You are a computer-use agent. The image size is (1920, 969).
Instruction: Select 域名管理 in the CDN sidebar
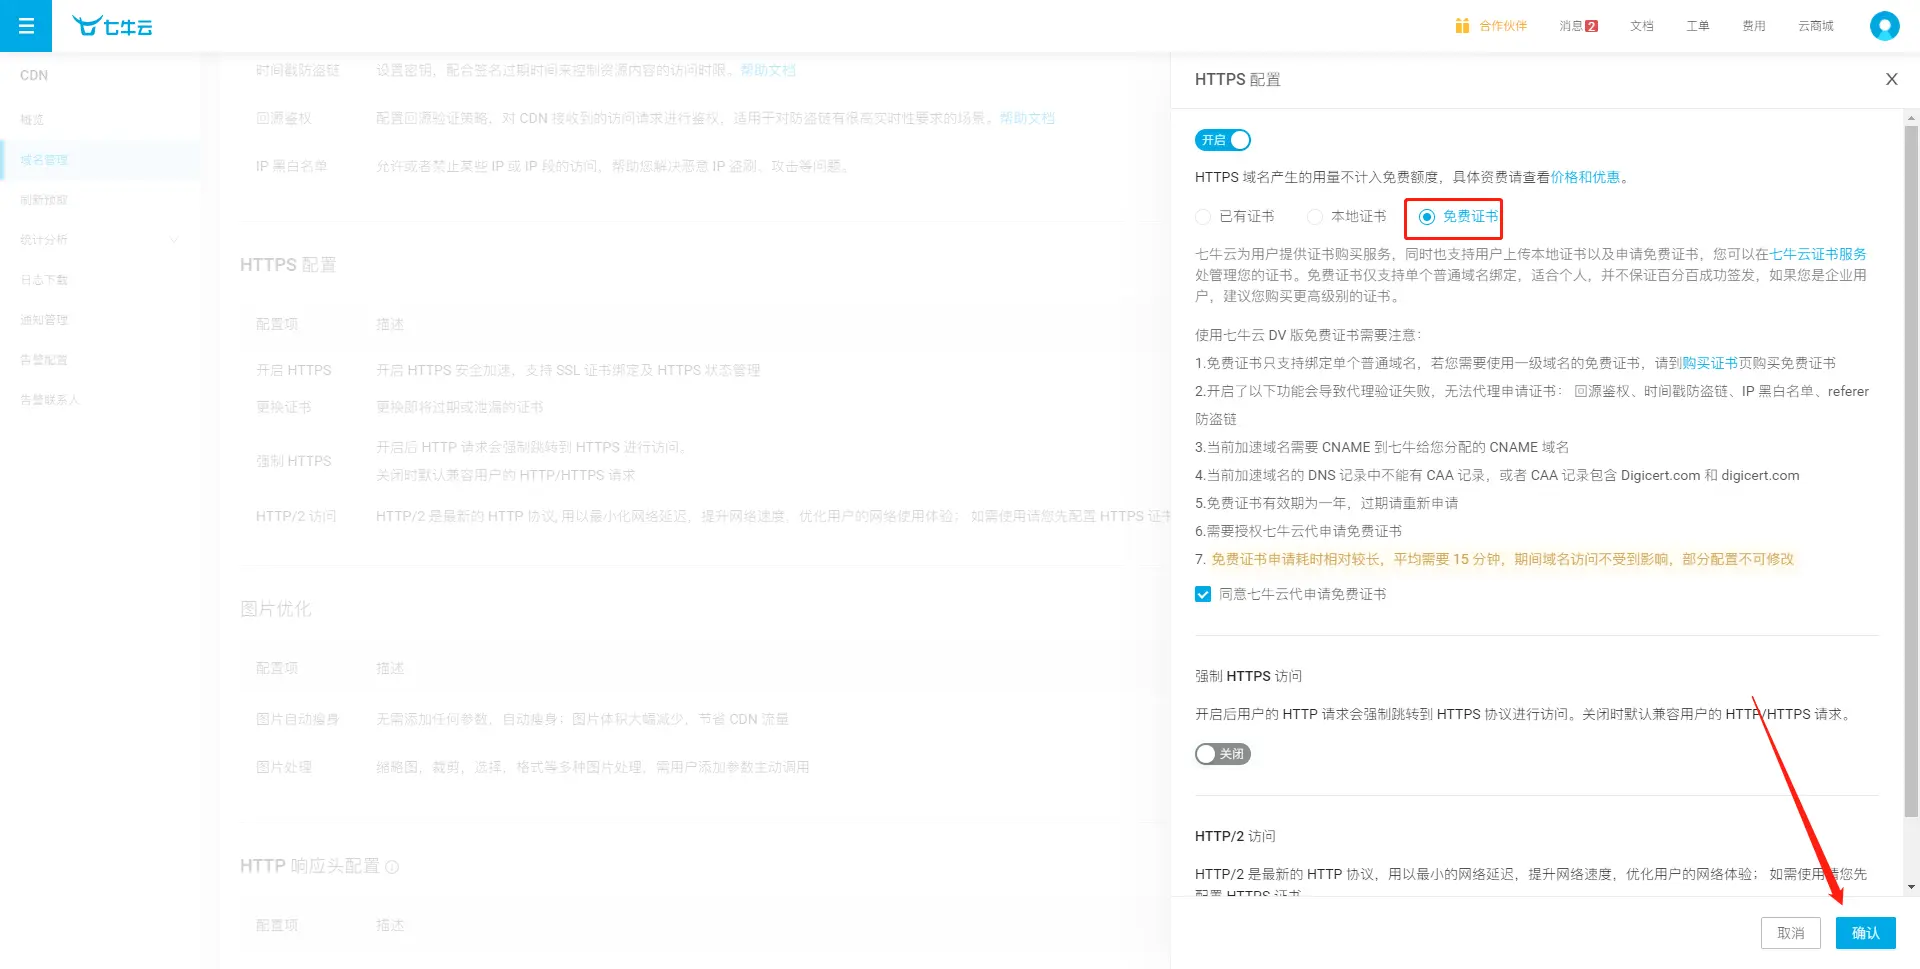point(100,160)
